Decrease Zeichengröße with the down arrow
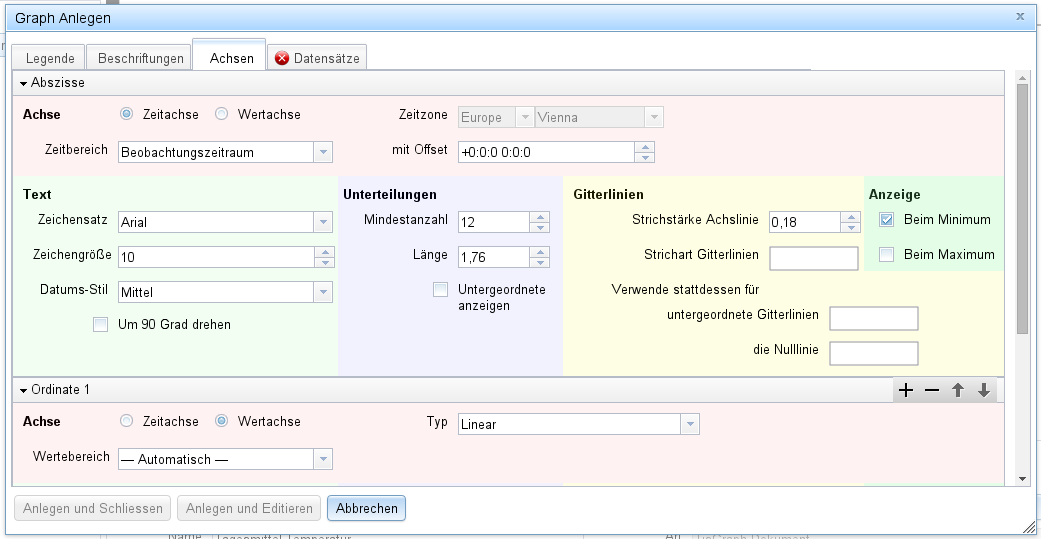This screenshot has width=1041, height=539. point(325,262)
